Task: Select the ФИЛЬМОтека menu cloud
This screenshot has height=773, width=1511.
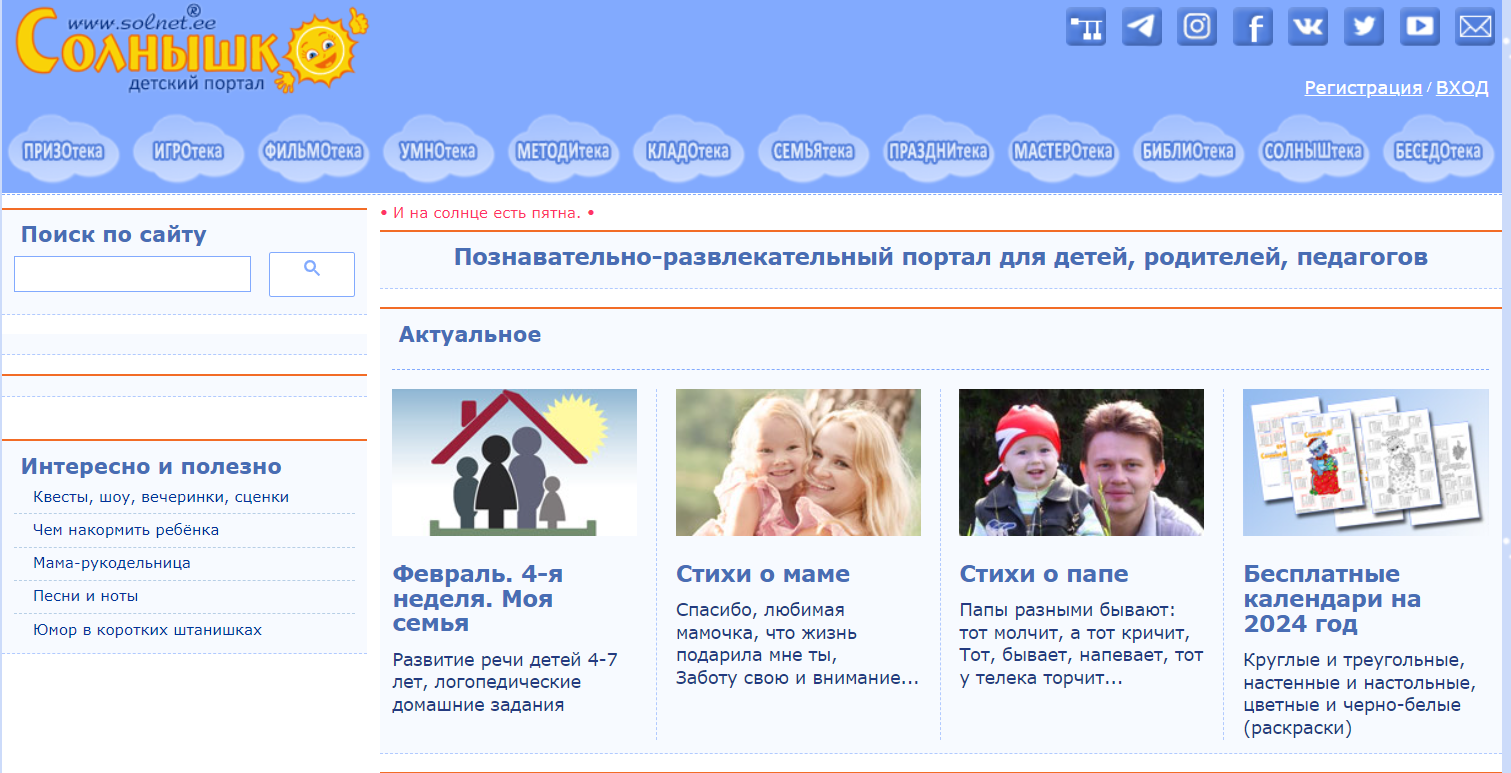Action: [313, 152]
